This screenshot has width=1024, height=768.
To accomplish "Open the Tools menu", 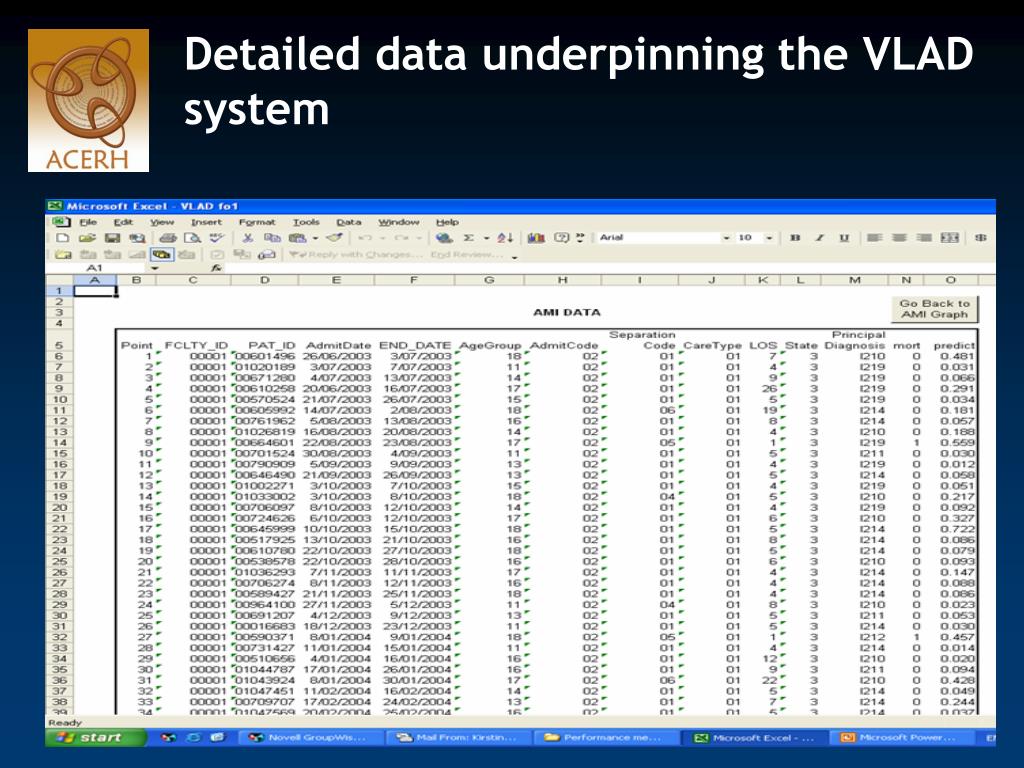I will coord(306,222).
